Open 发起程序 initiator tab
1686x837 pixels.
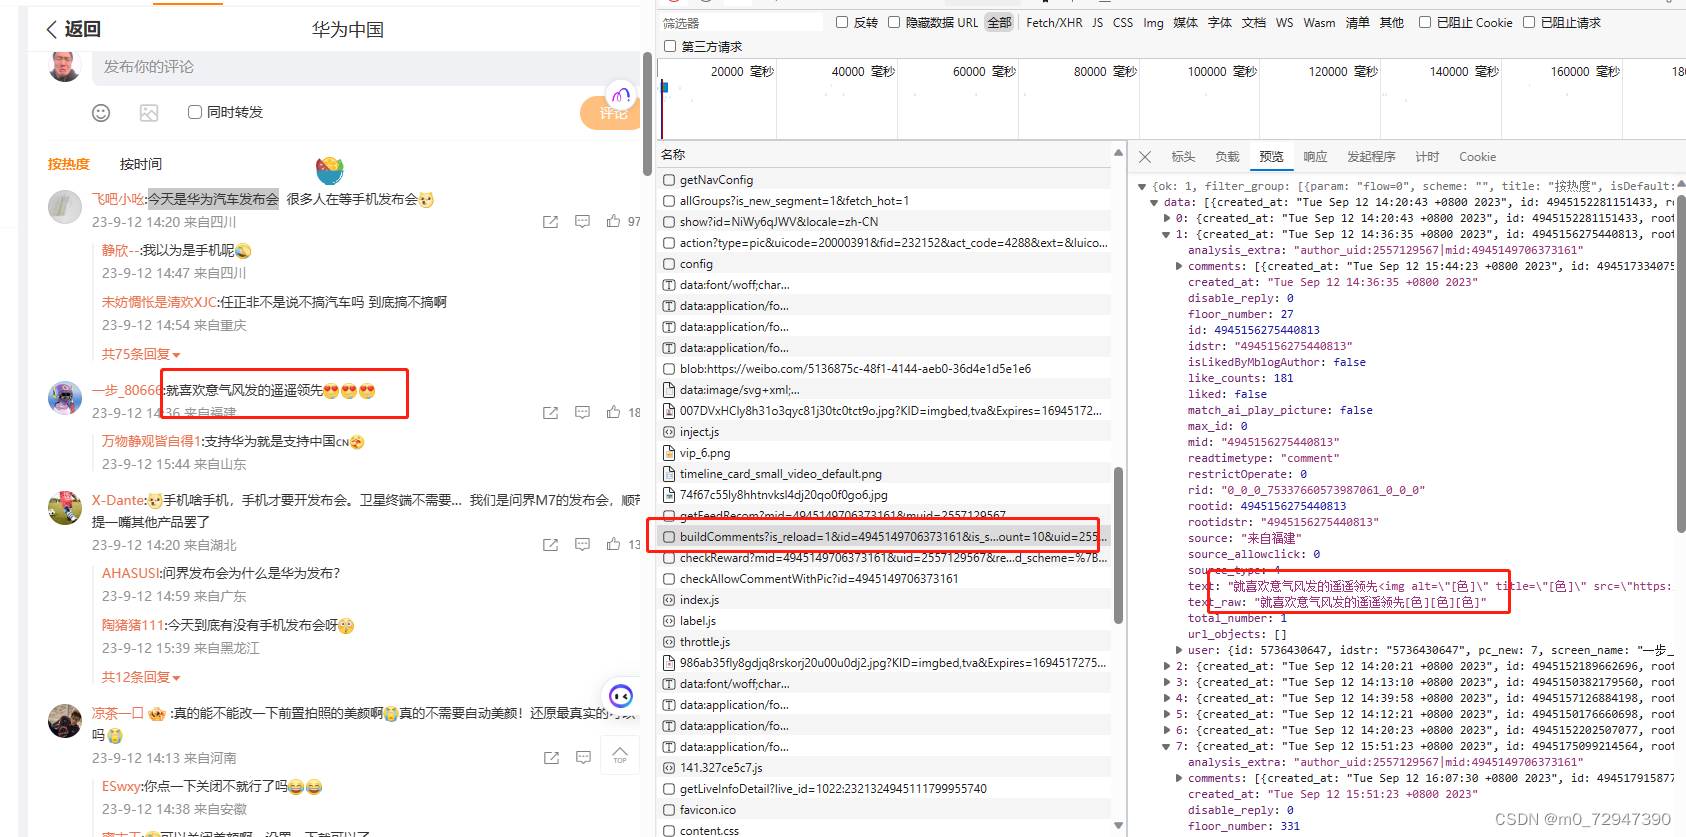(x=1371, y=157)
